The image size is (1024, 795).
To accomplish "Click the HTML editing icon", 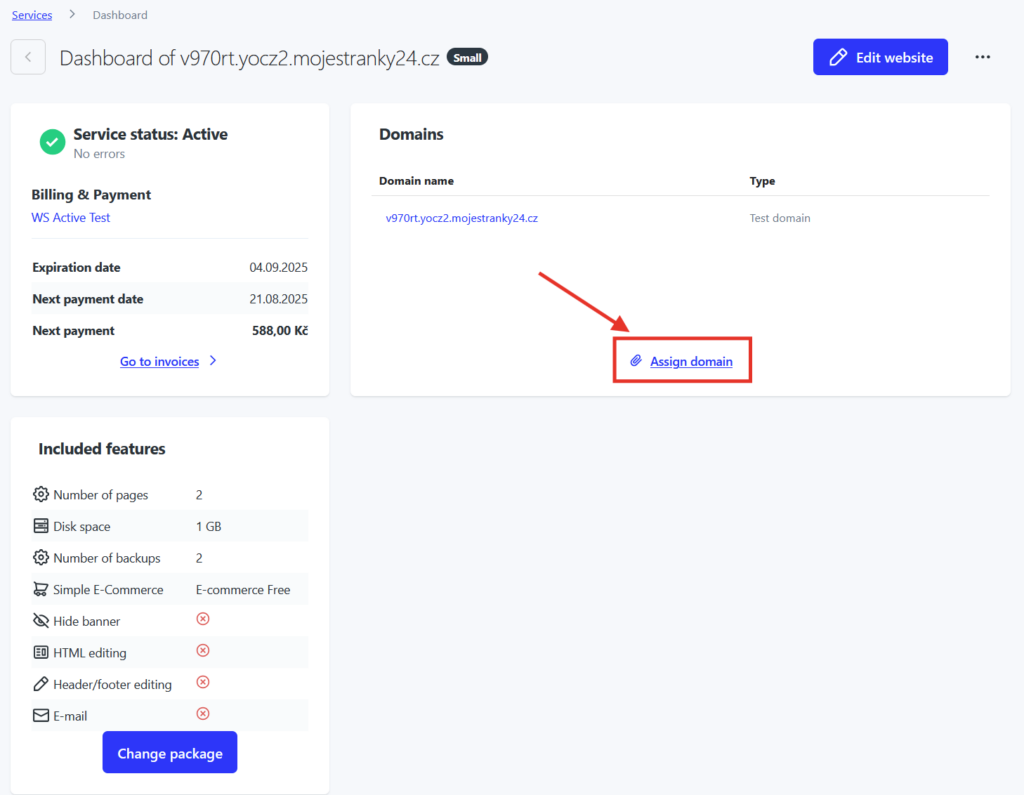I will point(41,653).
